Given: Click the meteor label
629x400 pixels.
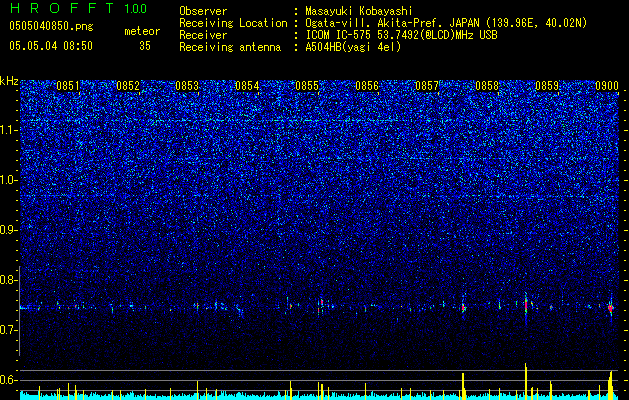Looking at the screenshot, I should point(142,31).
